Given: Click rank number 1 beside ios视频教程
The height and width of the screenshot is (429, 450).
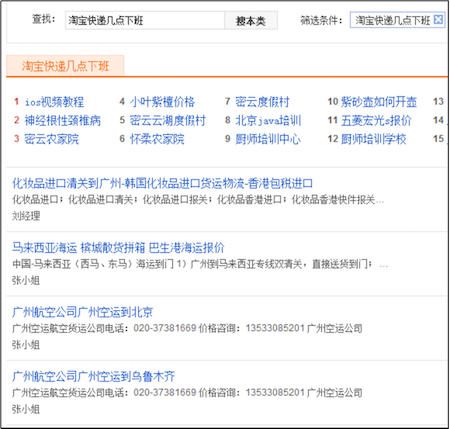Looking at the screenshot, I should (x=16, y=101).
